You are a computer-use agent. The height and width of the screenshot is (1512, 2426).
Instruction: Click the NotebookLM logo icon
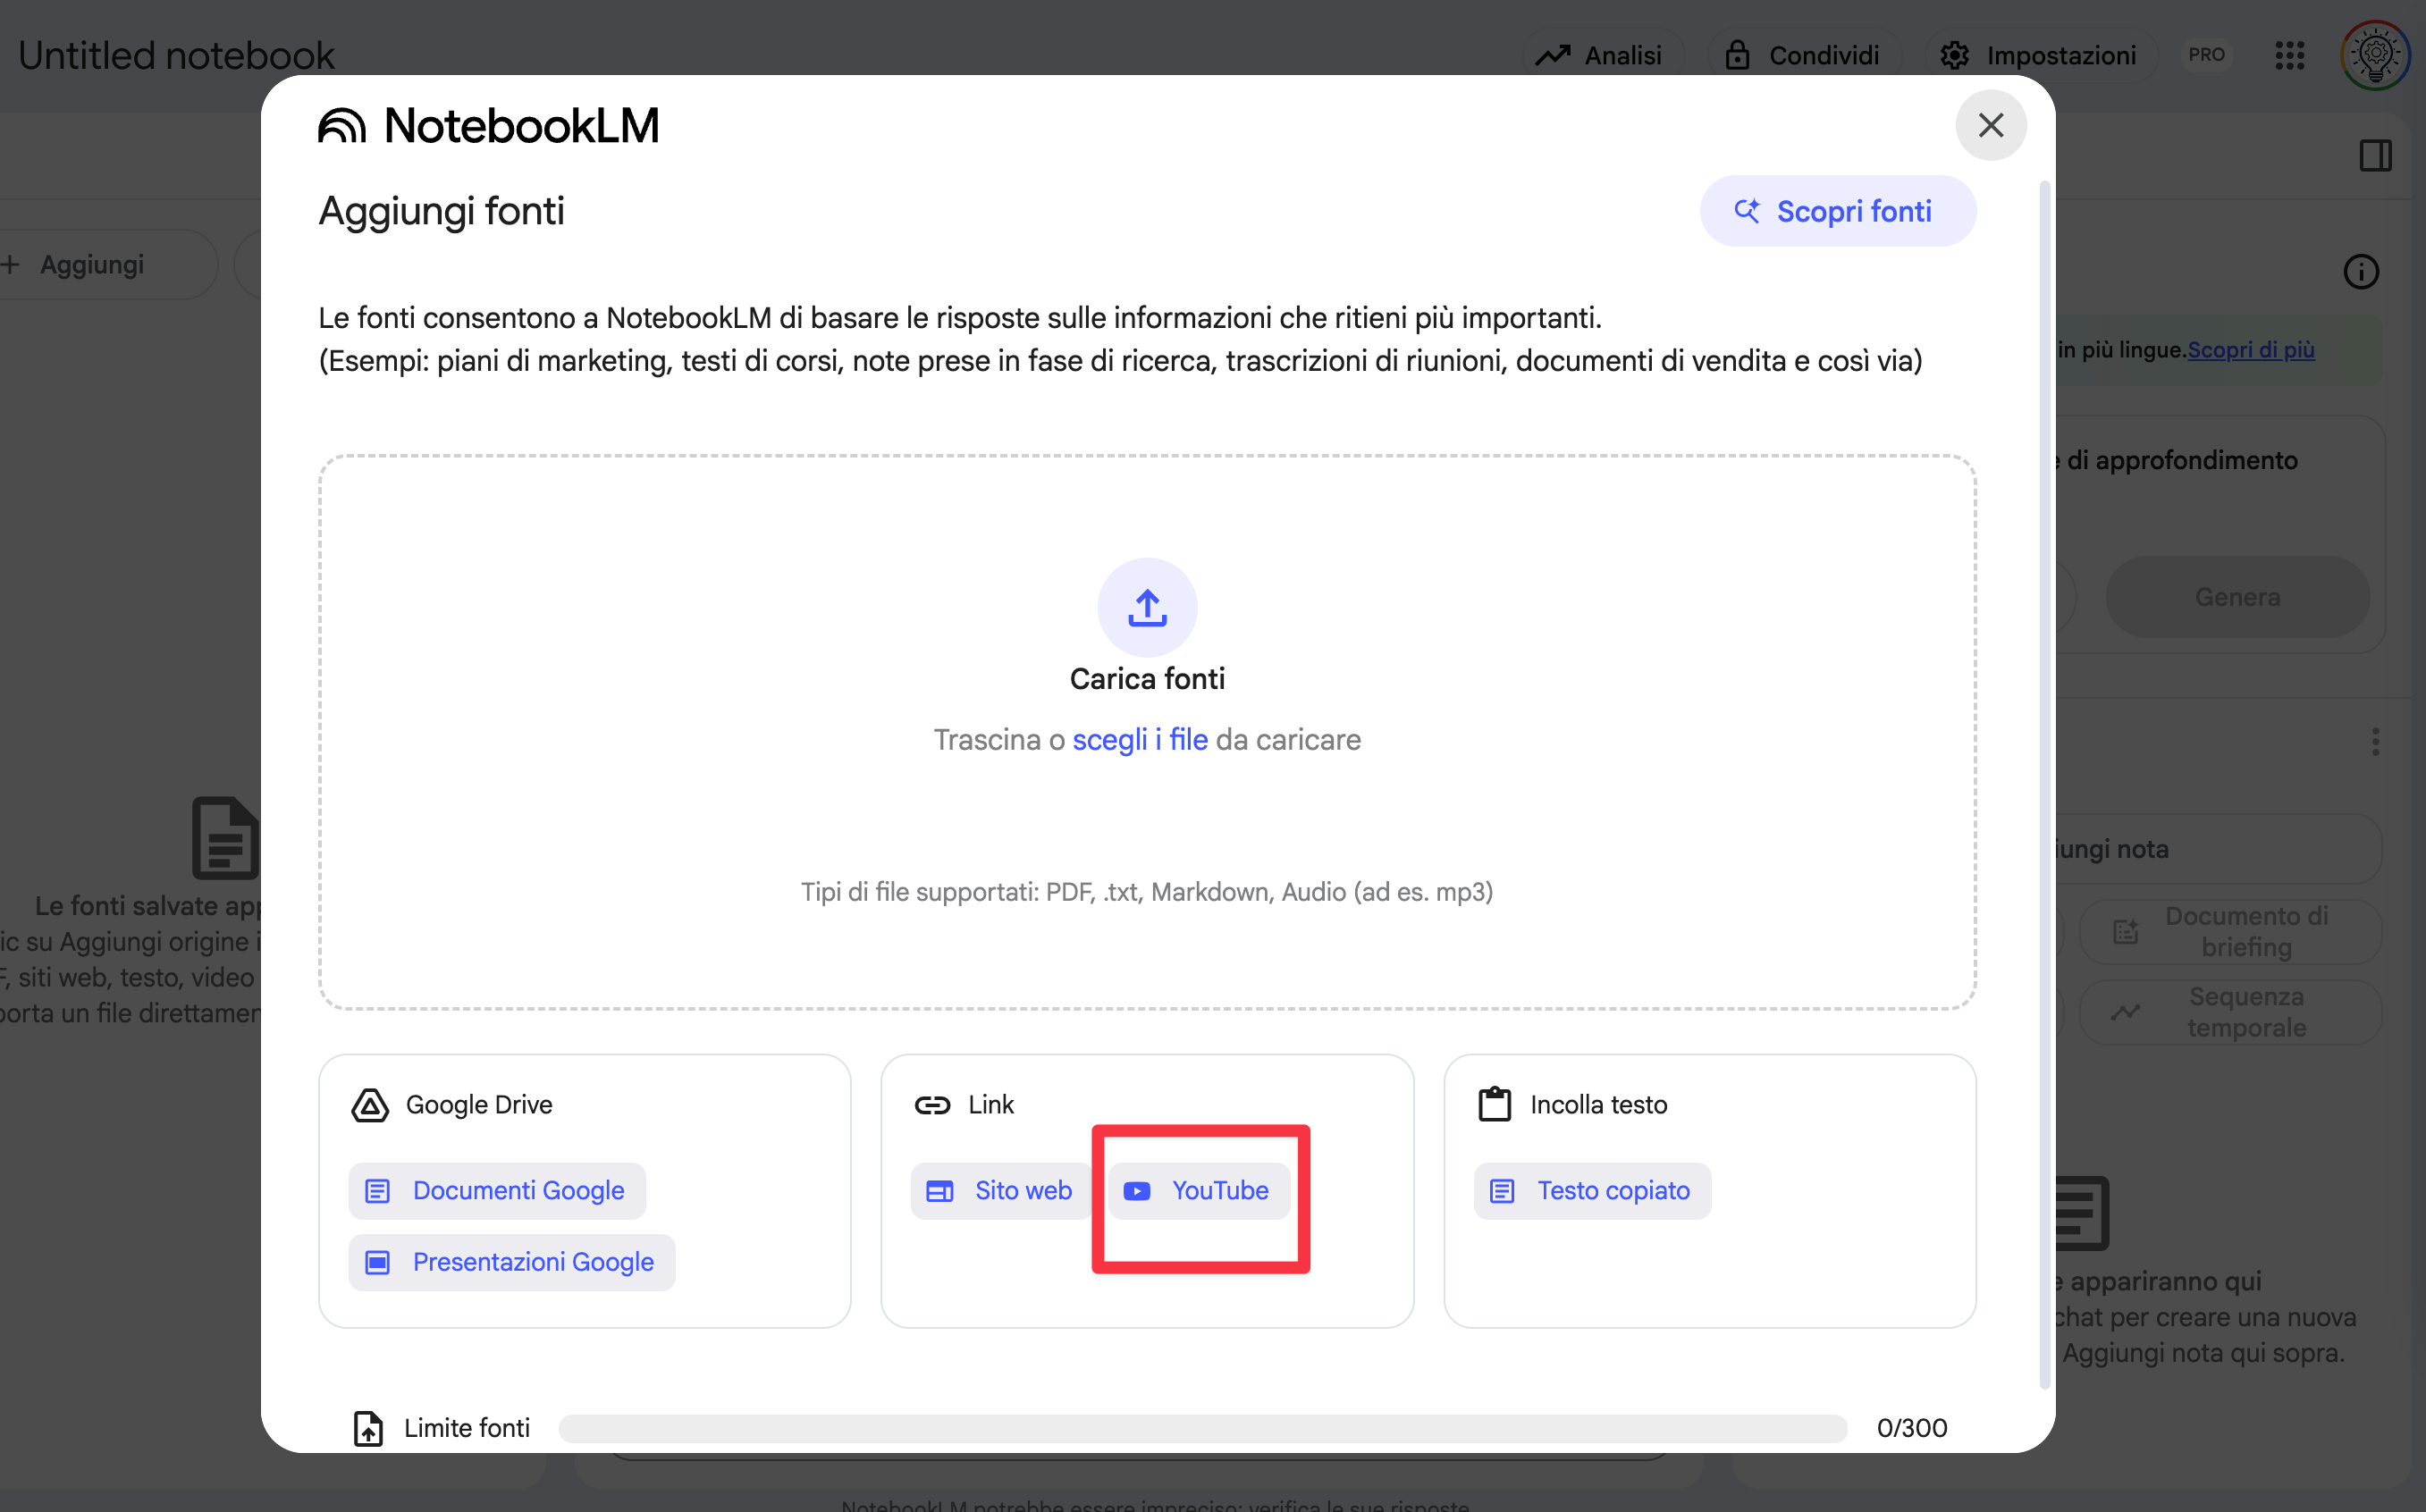click(x=342, y=126)
